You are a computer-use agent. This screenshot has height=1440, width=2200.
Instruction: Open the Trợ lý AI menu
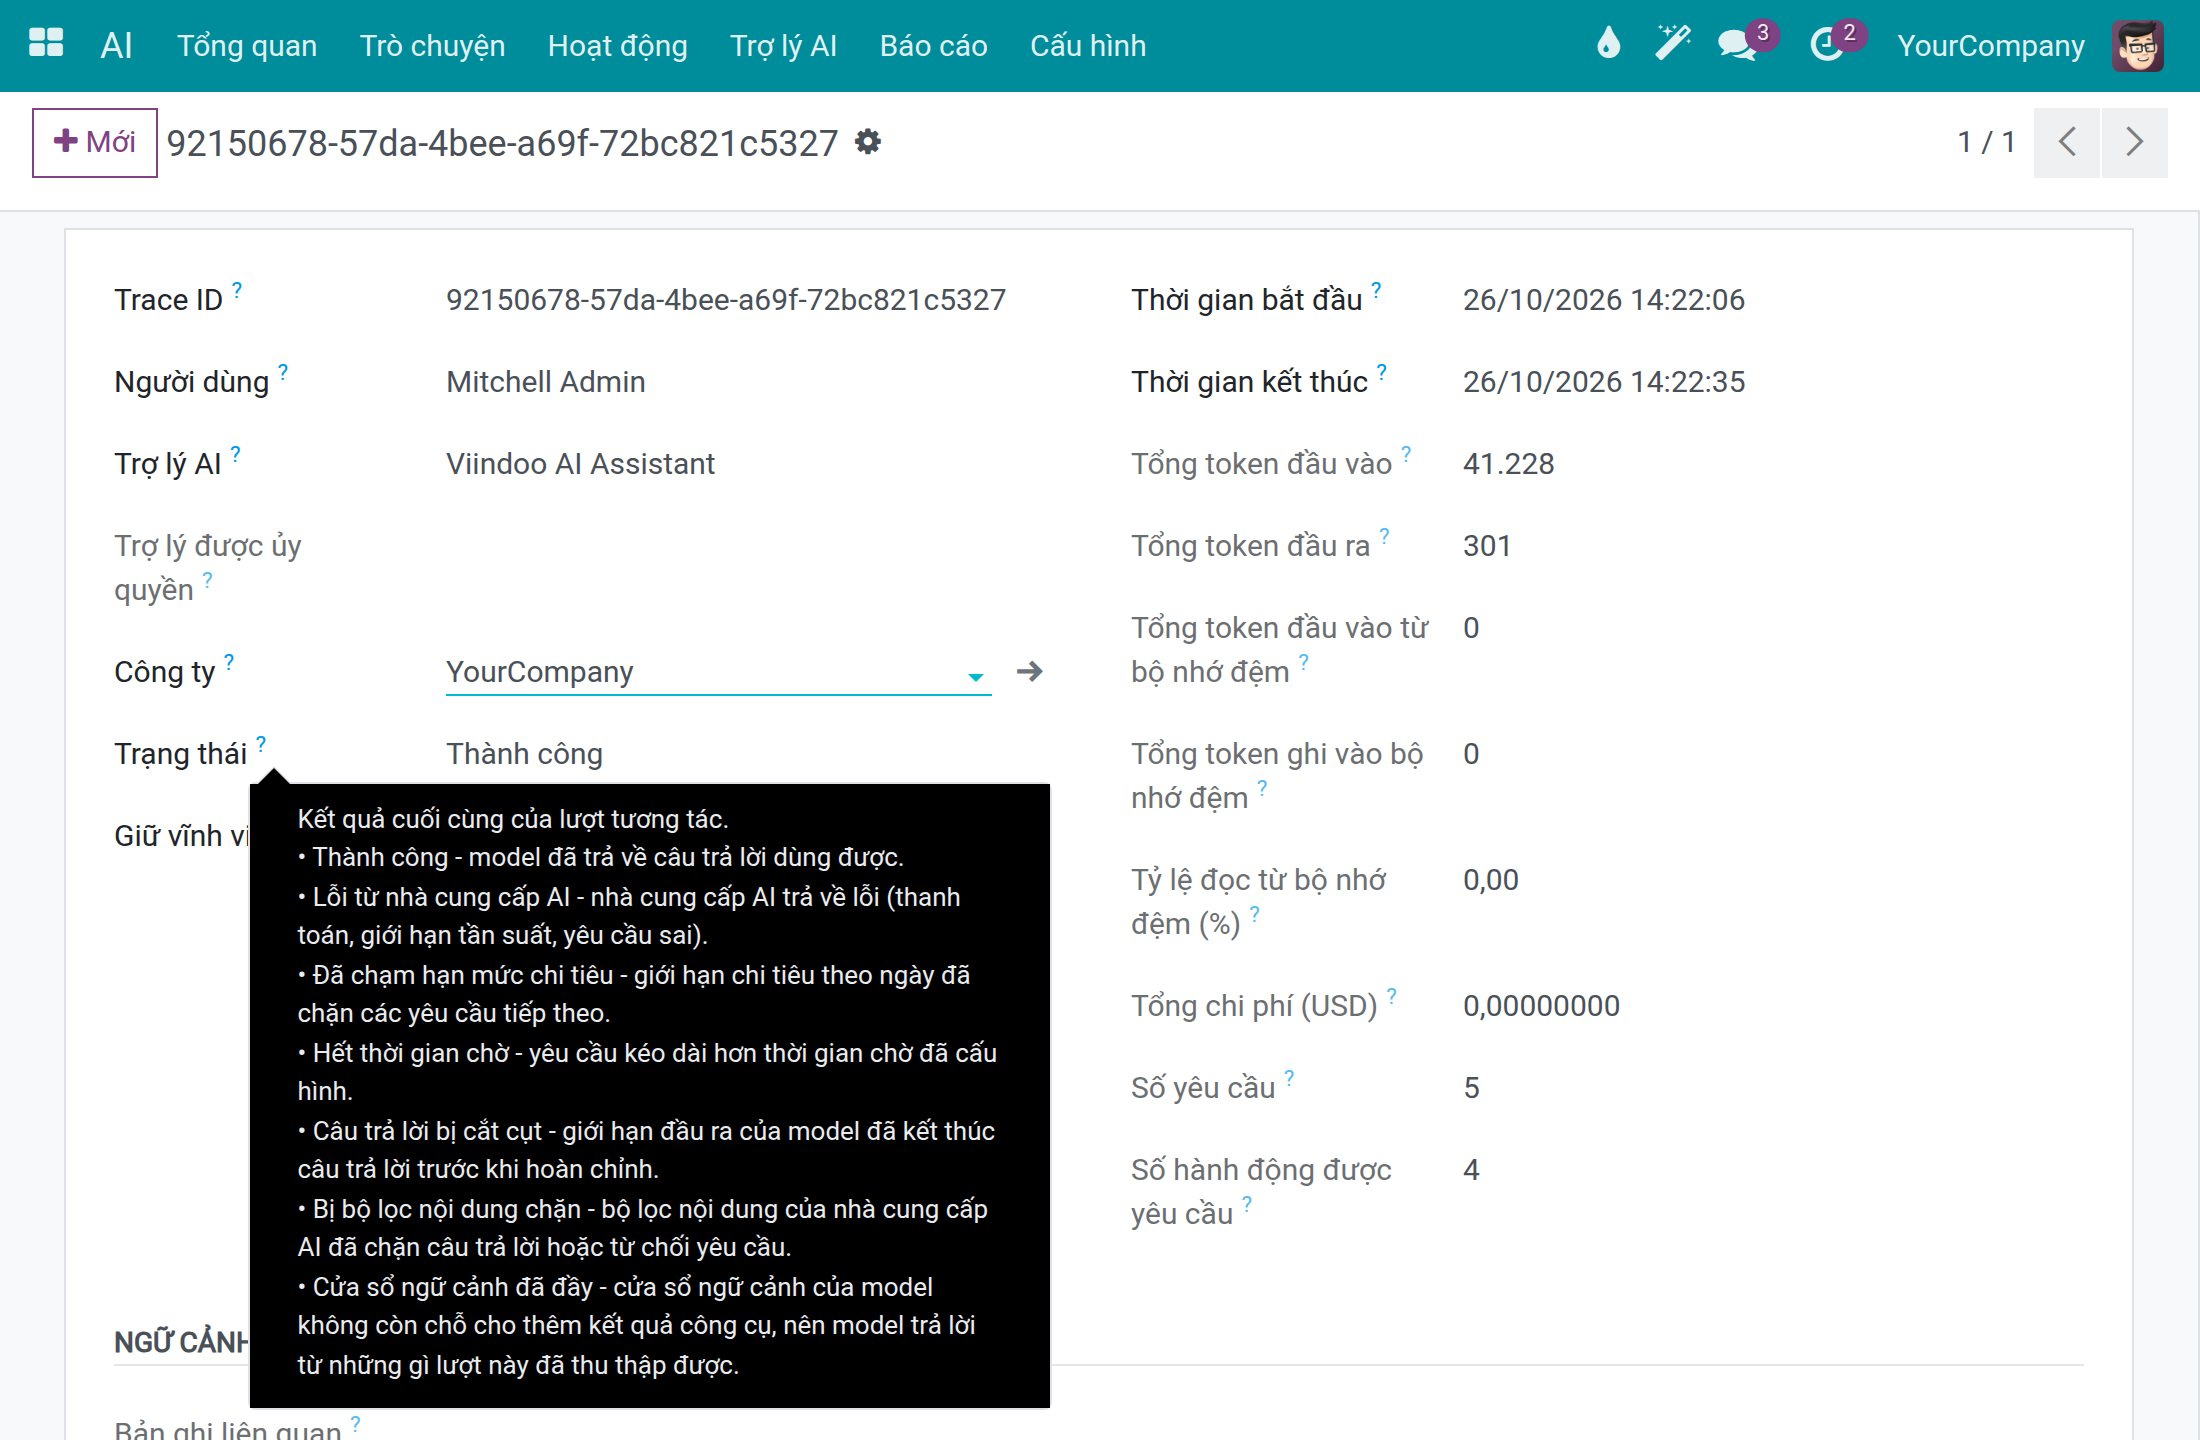(783, 46)
